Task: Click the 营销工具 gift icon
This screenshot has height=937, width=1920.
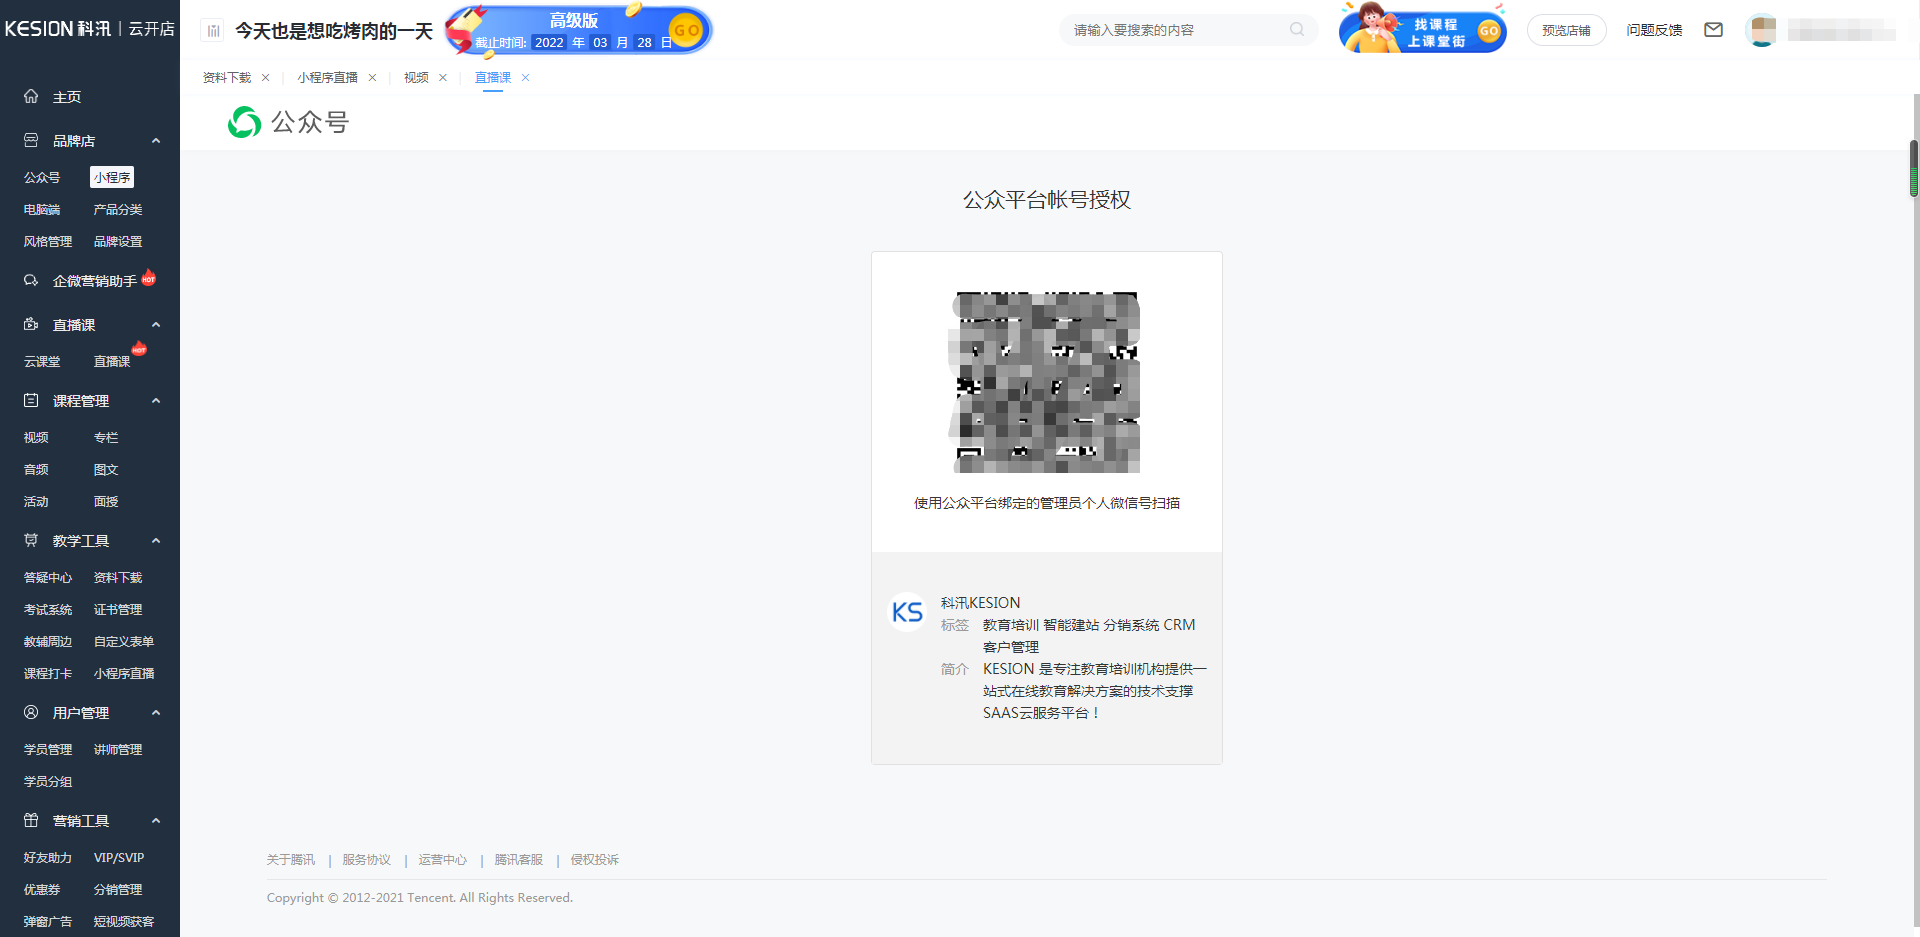Action: [x=31, y=820]
